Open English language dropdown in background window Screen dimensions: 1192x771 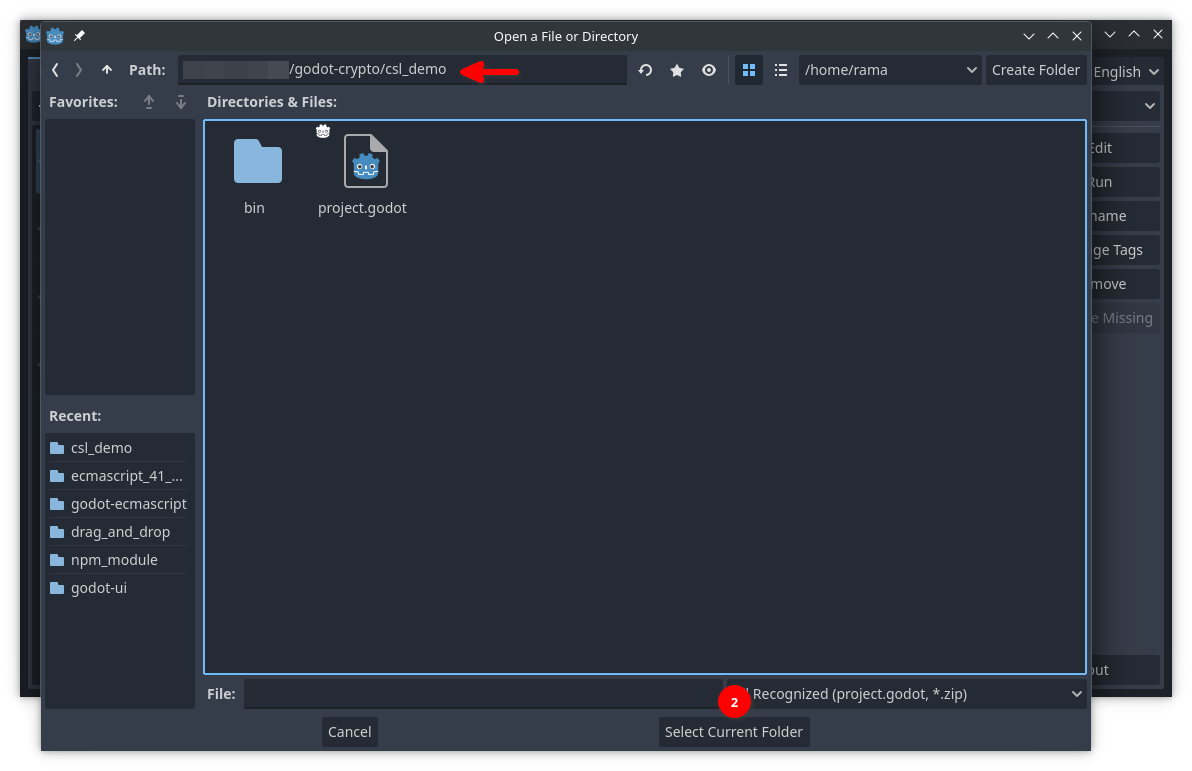pos(1126,72)
